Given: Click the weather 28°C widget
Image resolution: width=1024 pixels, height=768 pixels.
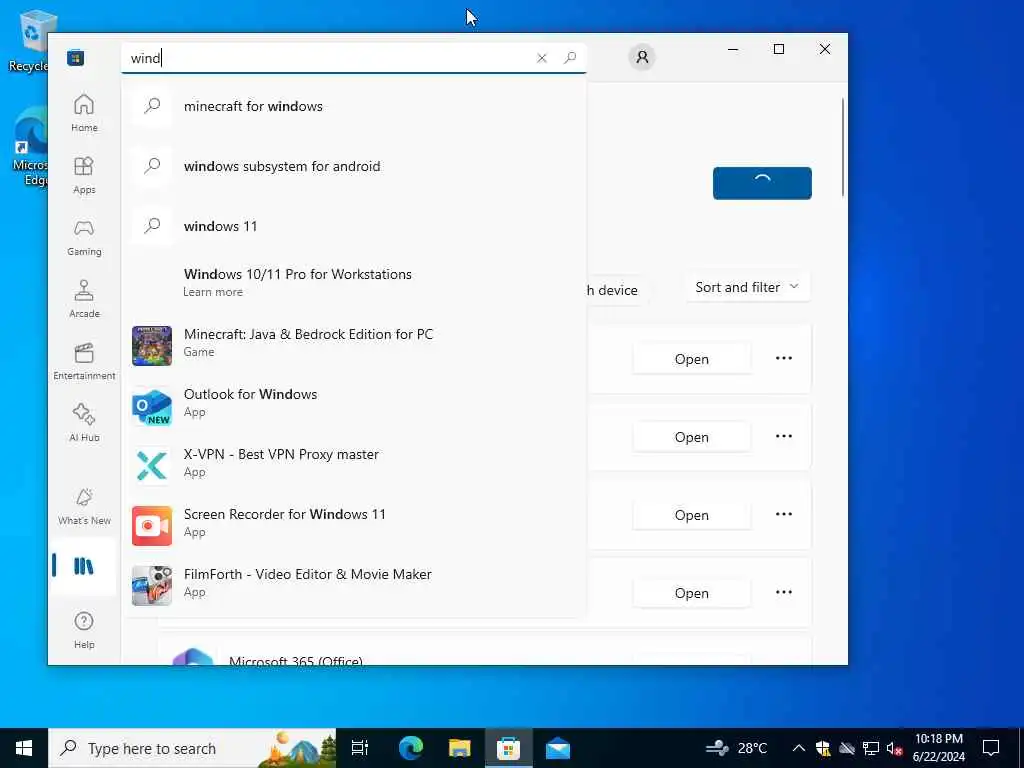Looking at the screenshot, I should pos(737,748).
